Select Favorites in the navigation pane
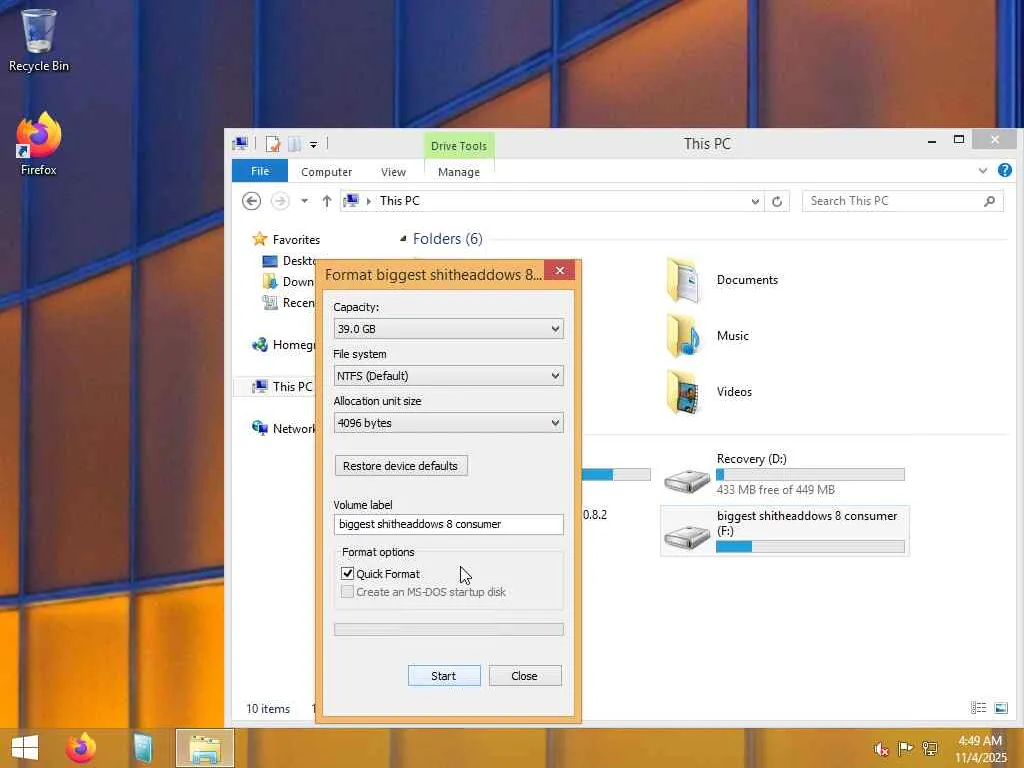Image resolution: width=1024 pixels, height=768 pixels. coord(286,240)
